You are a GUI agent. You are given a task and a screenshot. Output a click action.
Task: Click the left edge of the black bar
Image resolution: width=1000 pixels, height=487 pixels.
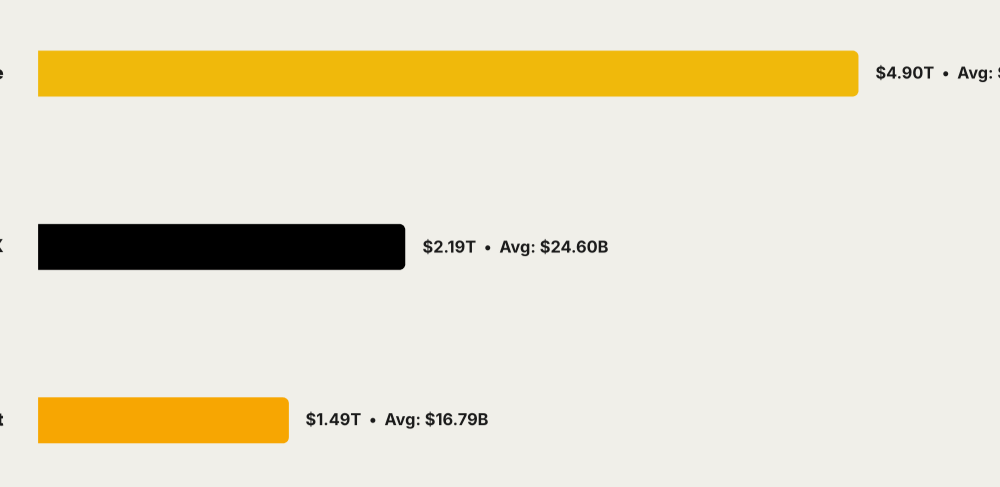pos(42,247)
